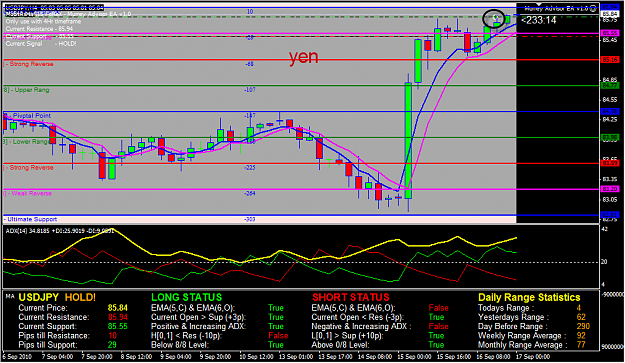Click the "-303" pip distance value
Screen dimensions: 625x363
(x=250, y=220)
